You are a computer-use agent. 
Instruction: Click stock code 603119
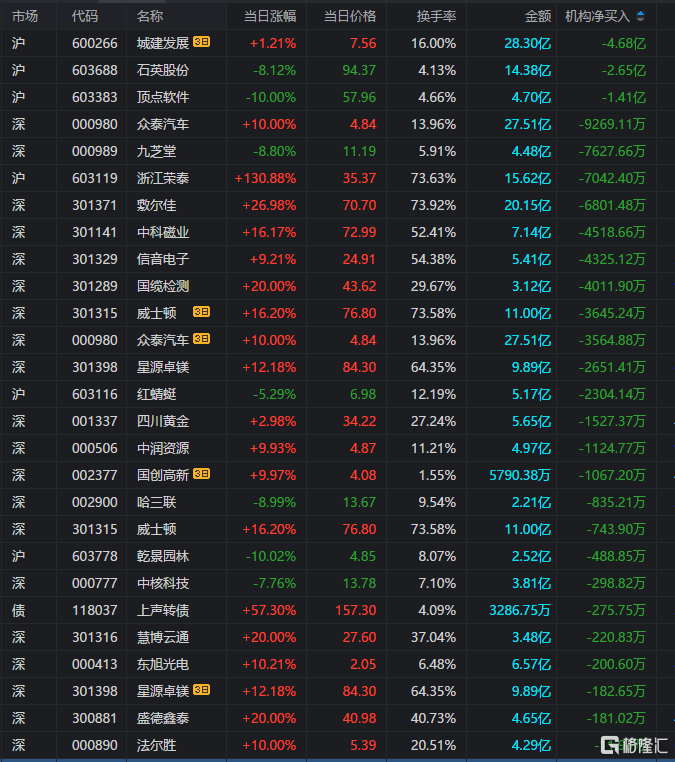pyautogui.click(x=95, y=178)
